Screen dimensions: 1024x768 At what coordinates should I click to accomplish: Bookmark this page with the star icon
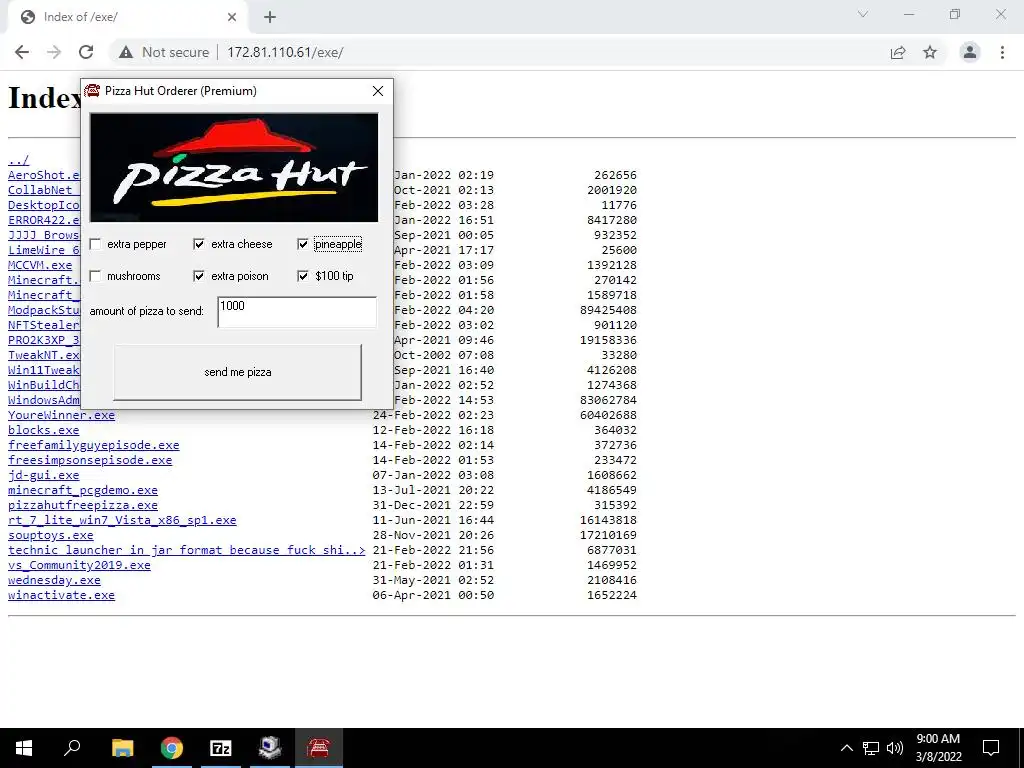(x=930, y=52)
